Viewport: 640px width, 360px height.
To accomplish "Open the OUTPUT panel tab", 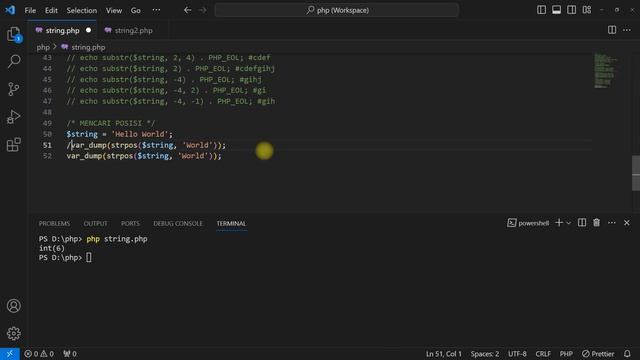I will click(x=96, y=224).
